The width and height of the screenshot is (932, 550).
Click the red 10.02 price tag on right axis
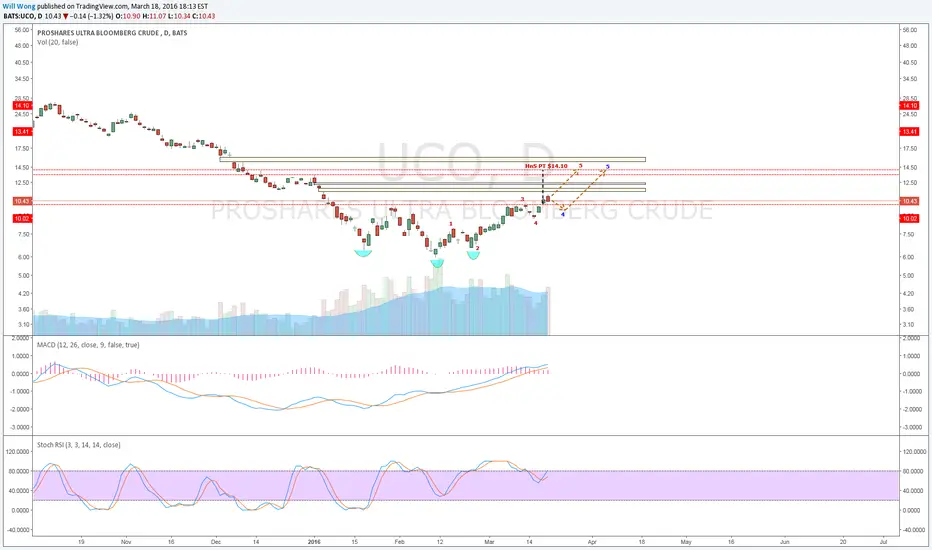point(909,218)
